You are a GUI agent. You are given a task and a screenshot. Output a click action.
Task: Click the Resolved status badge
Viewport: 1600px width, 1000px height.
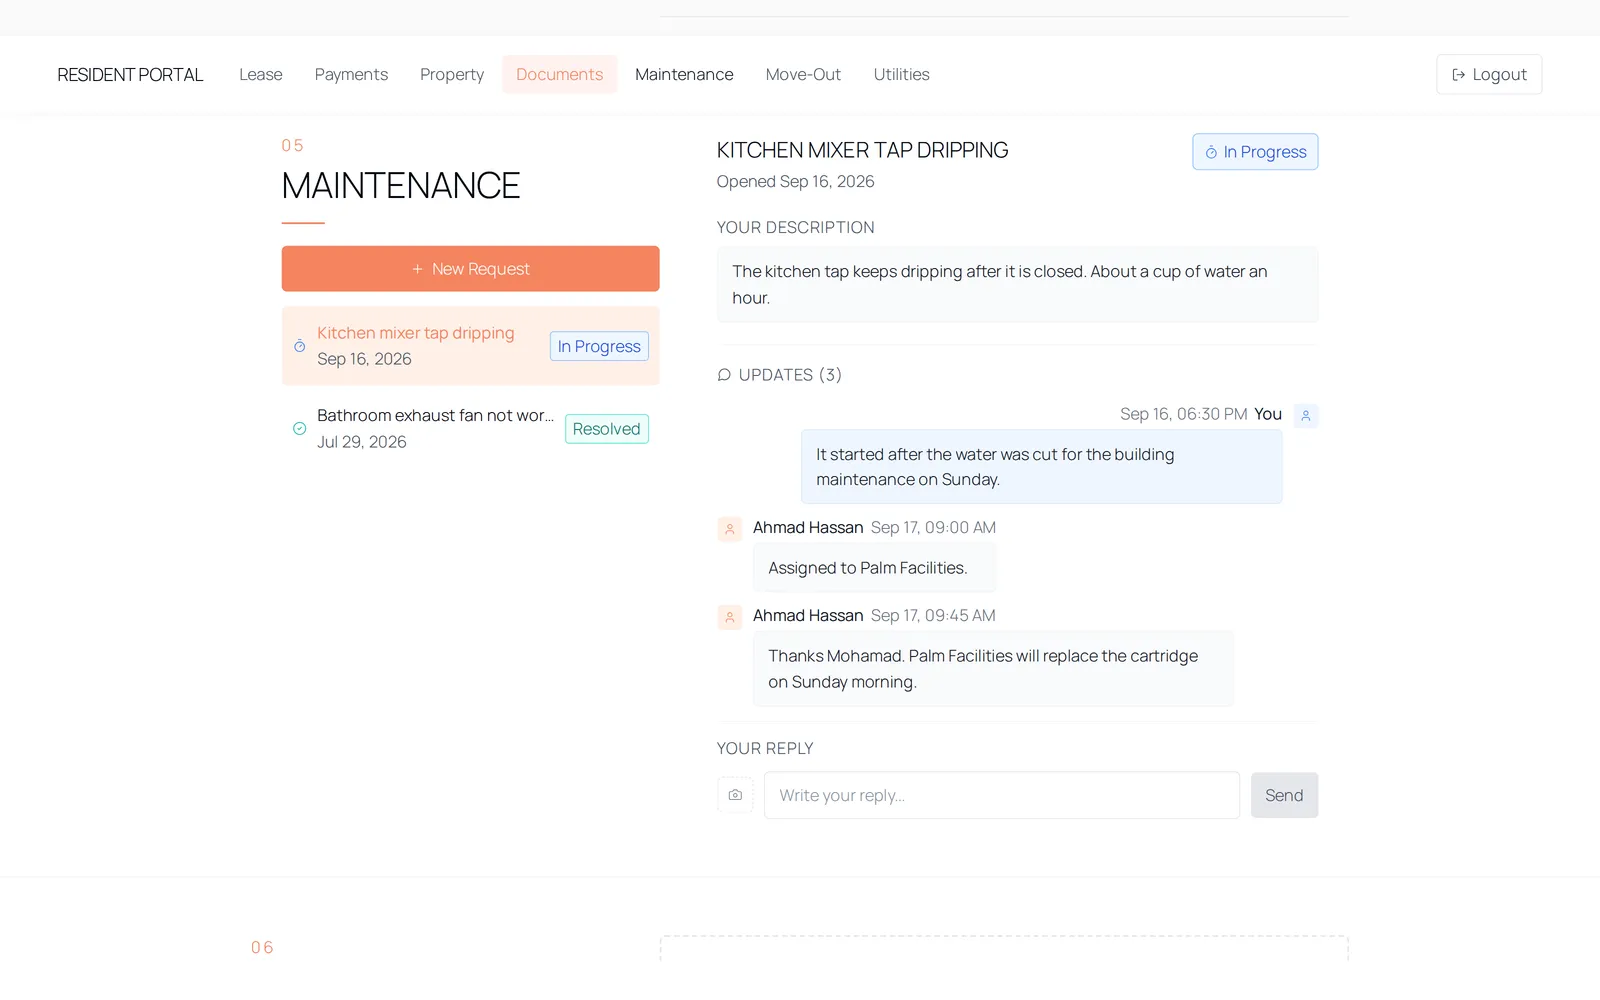pyautogui.click(x=607, y=429)
